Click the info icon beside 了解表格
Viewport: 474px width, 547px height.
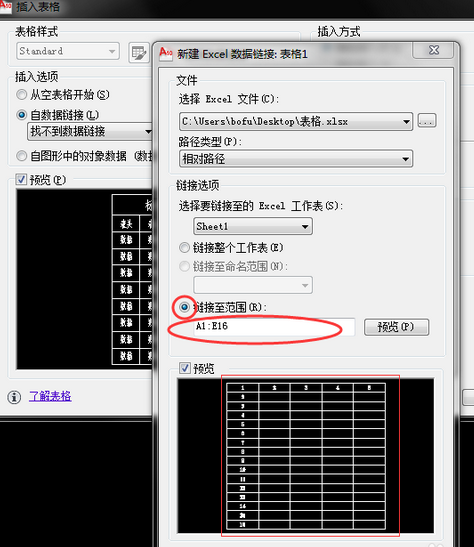pyautogui.click(x=14, y=397)
